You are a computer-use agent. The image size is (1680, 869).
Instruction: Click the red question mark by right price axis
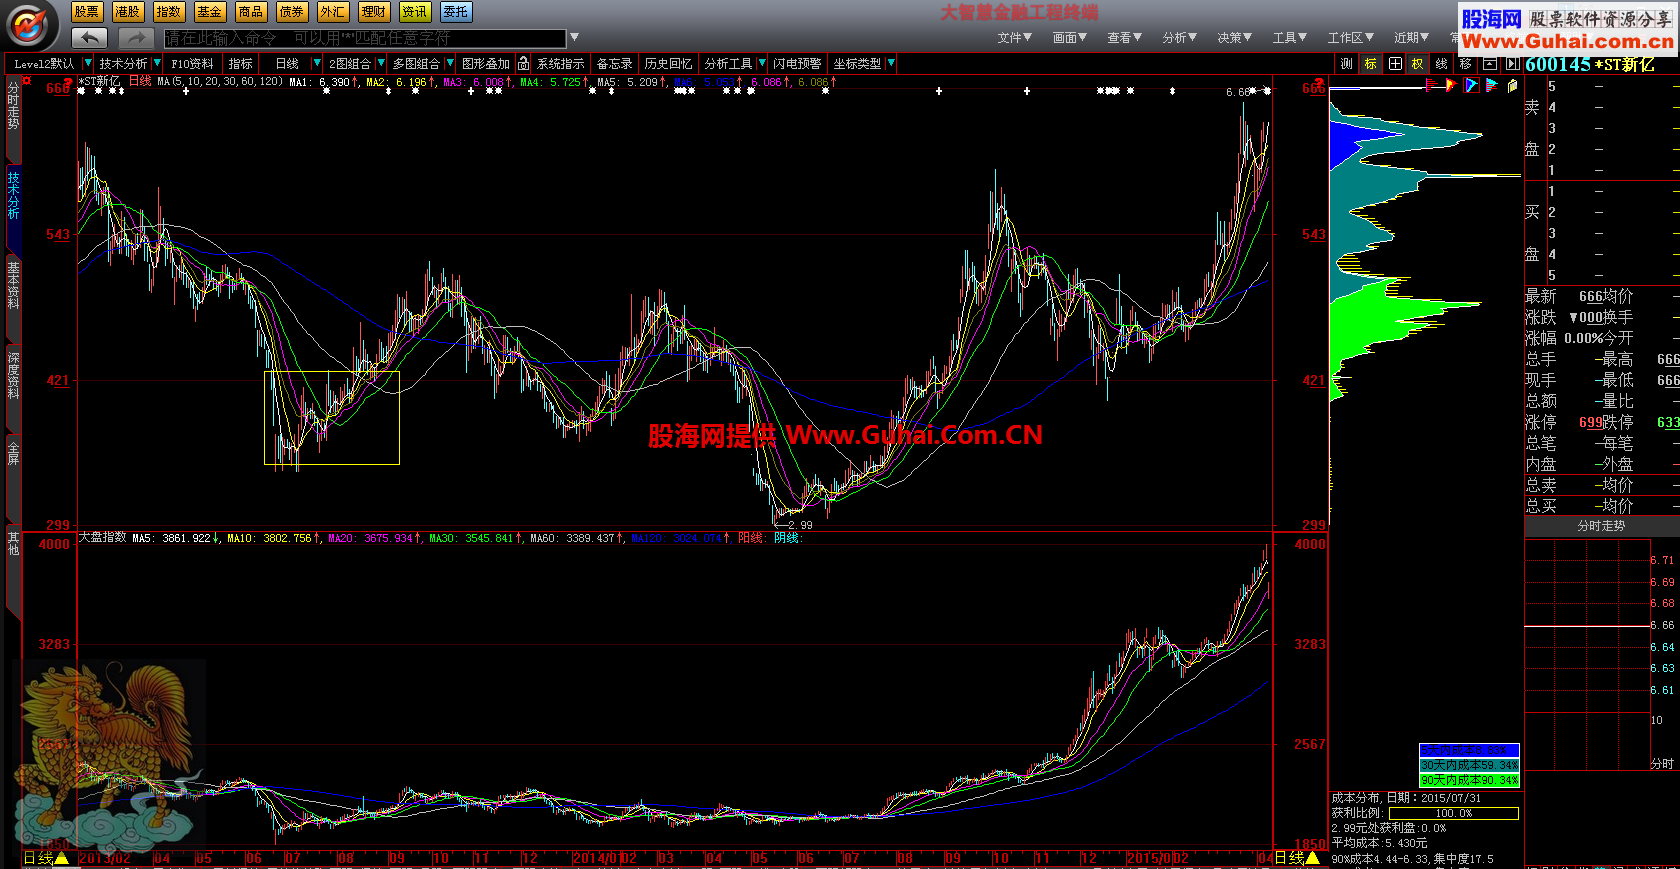click(x=1319, y=82)
